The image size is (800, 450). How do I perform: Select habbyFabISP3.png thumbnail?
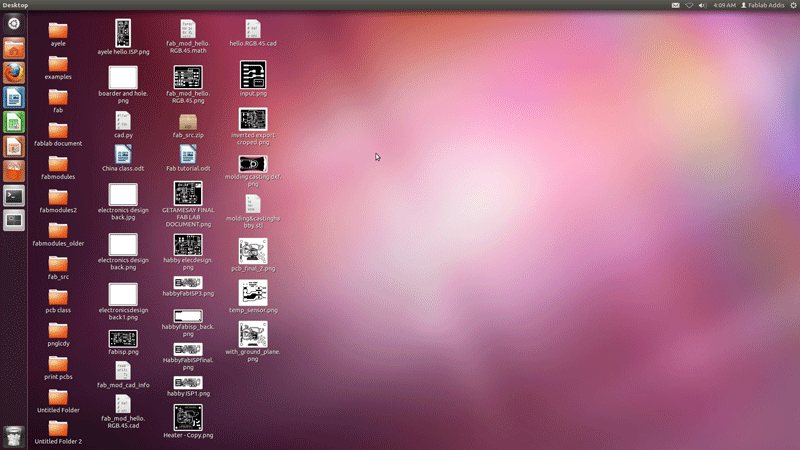[188, 283]
